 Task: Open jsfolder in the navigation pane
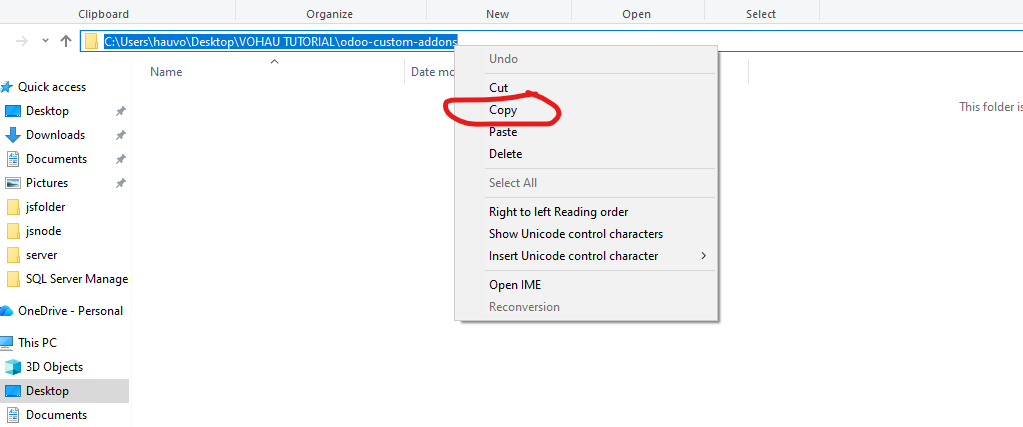click(45, 207)
